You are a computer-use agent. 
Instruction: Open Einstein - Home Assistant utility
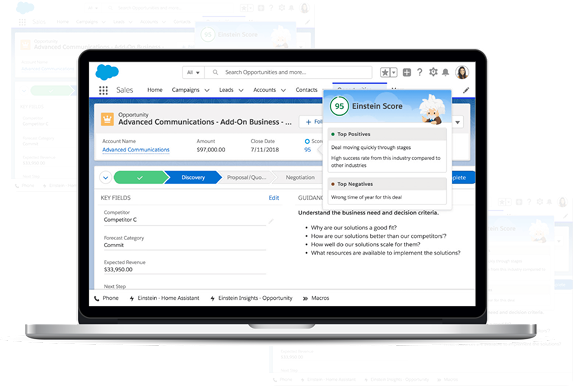point(164,298)
